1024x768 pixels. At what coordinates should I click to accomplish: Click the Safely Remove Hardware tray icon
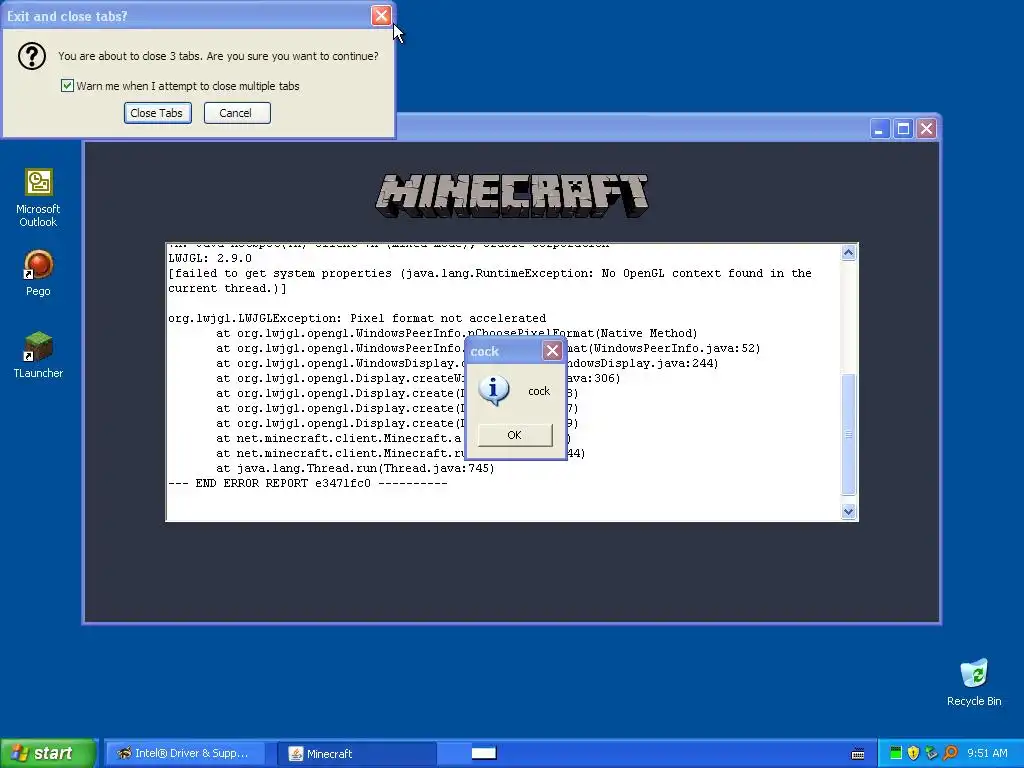click(931, 753)
